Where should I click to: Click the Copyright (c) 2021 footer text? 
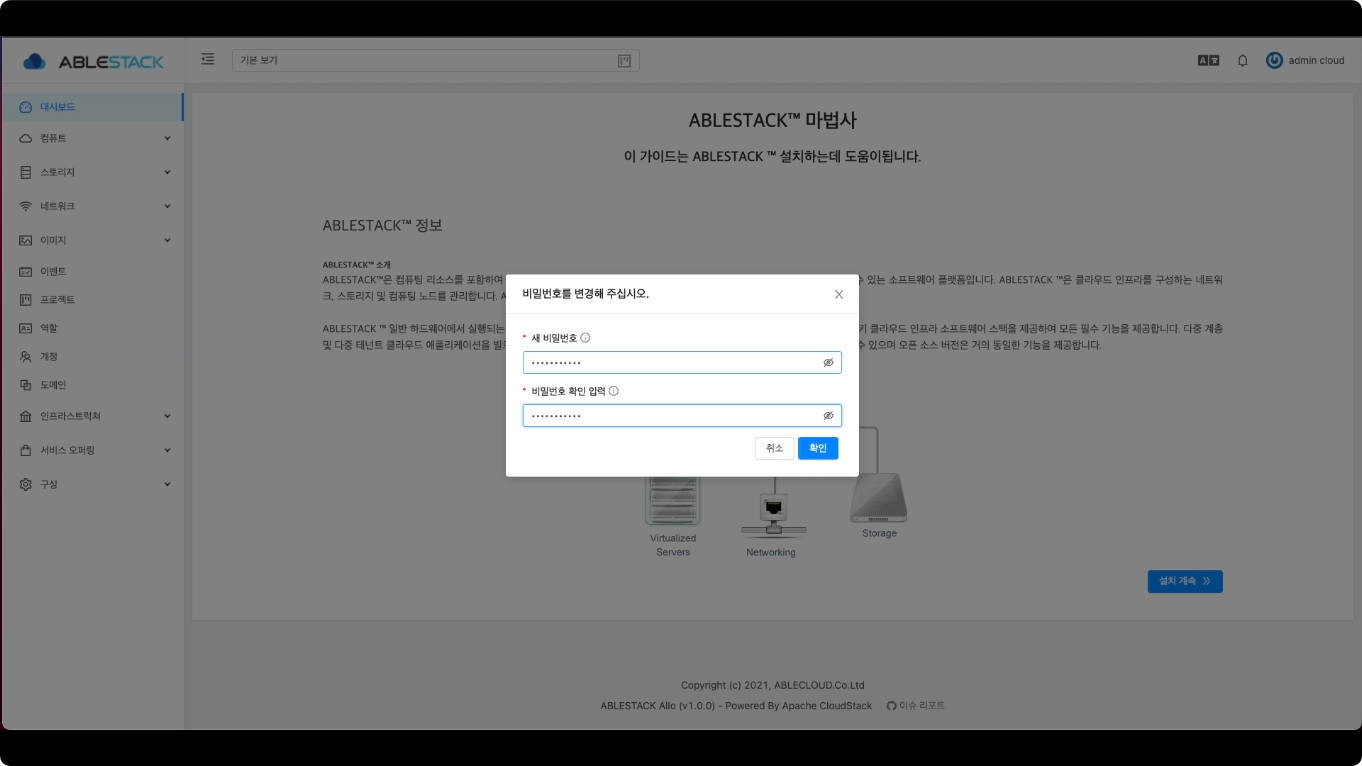click(x=773, y=686)
